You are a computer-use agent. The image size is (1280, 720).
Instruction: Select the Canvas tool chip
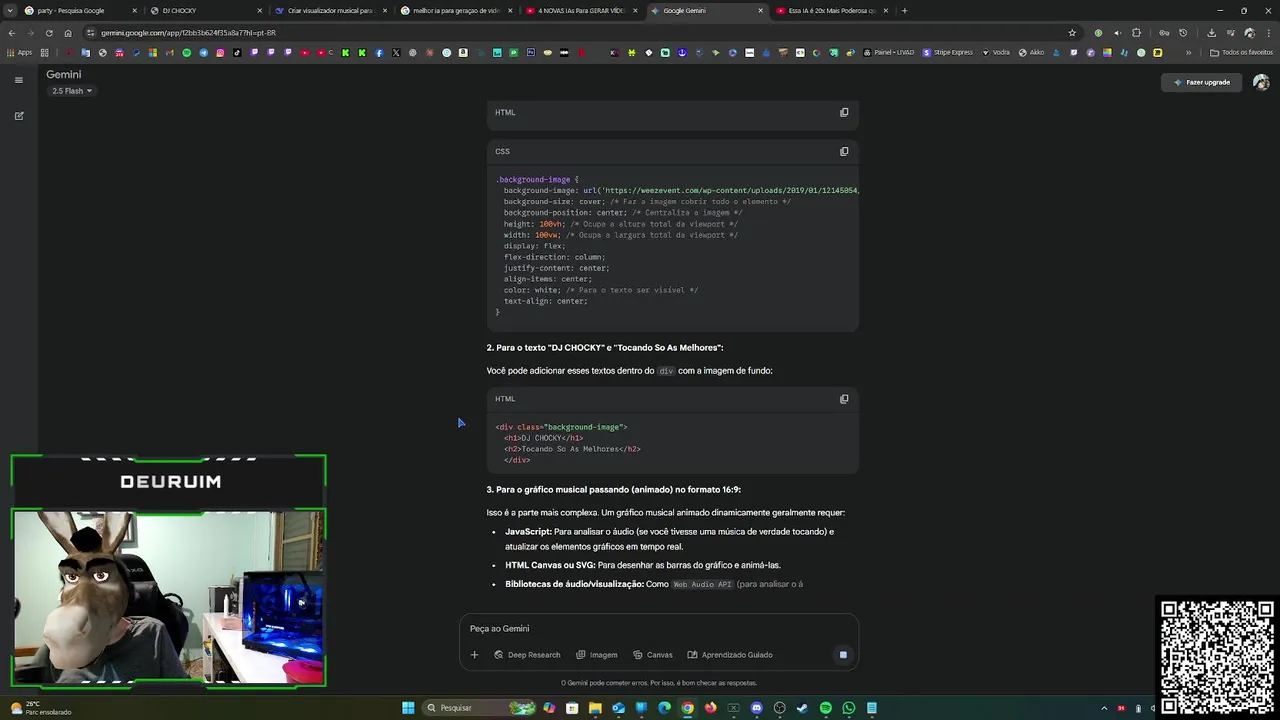click(x=653, y=655)
